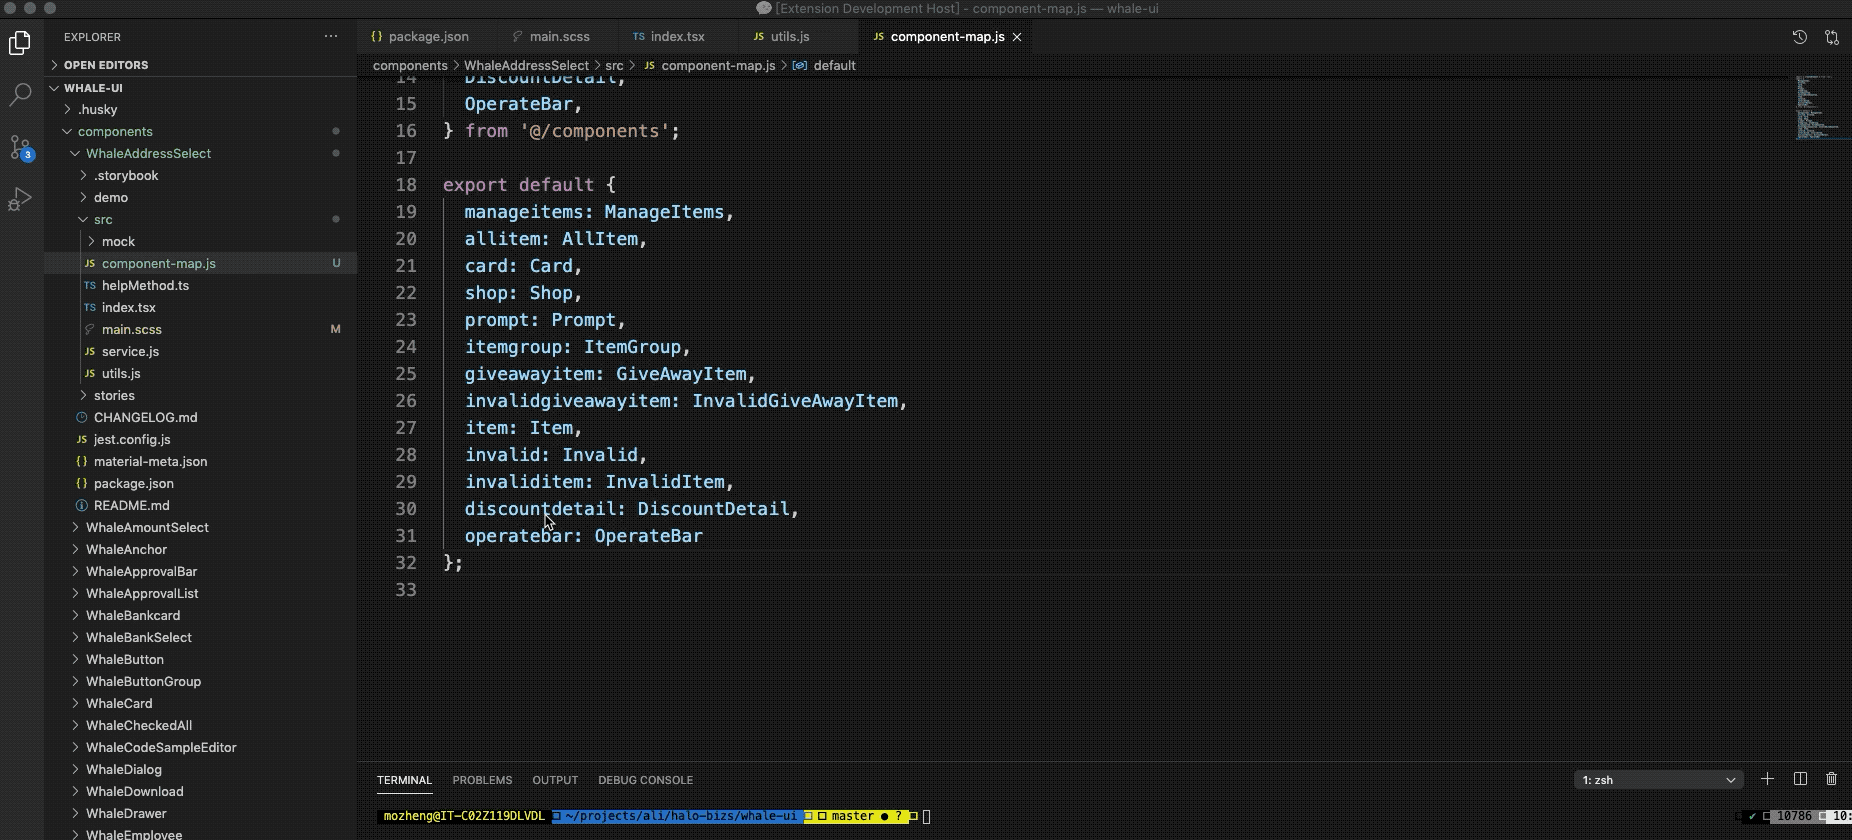Click 'components' in the breadcrumb path

[410, 65]
